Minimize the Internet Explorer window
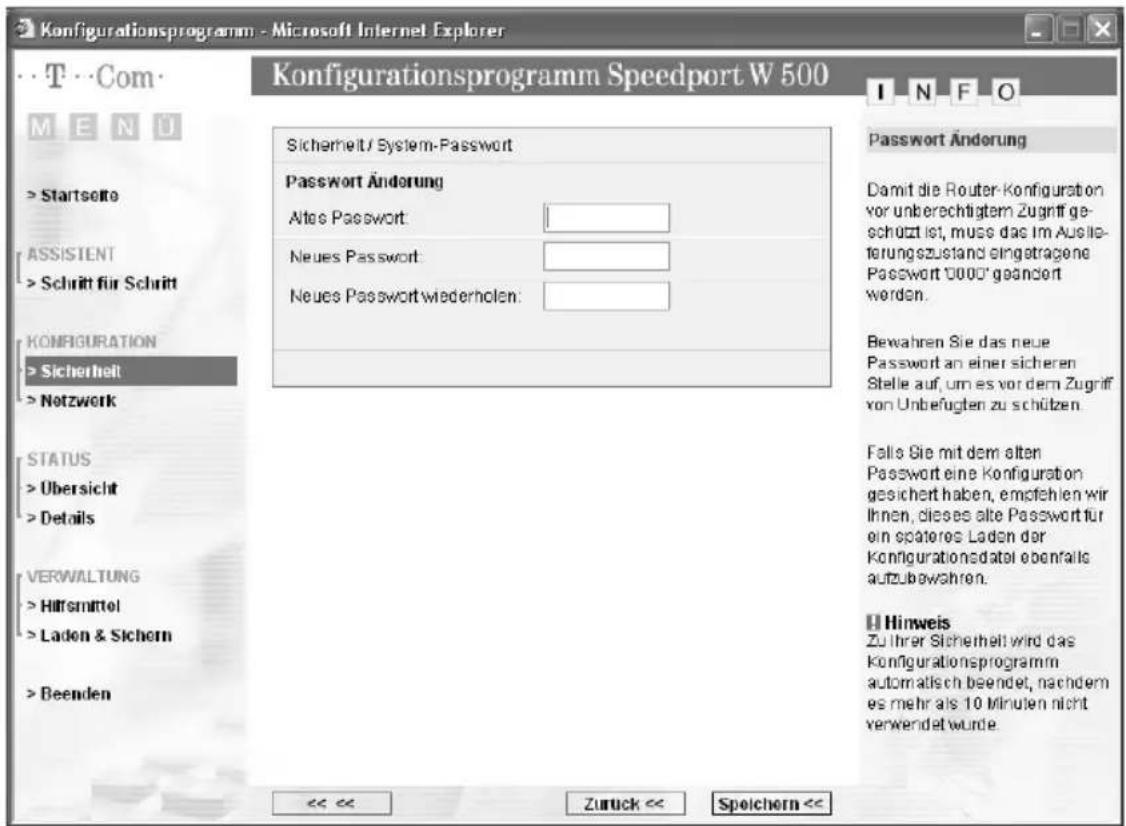Screen dimensions: 1126x826 click(1037, 30)
